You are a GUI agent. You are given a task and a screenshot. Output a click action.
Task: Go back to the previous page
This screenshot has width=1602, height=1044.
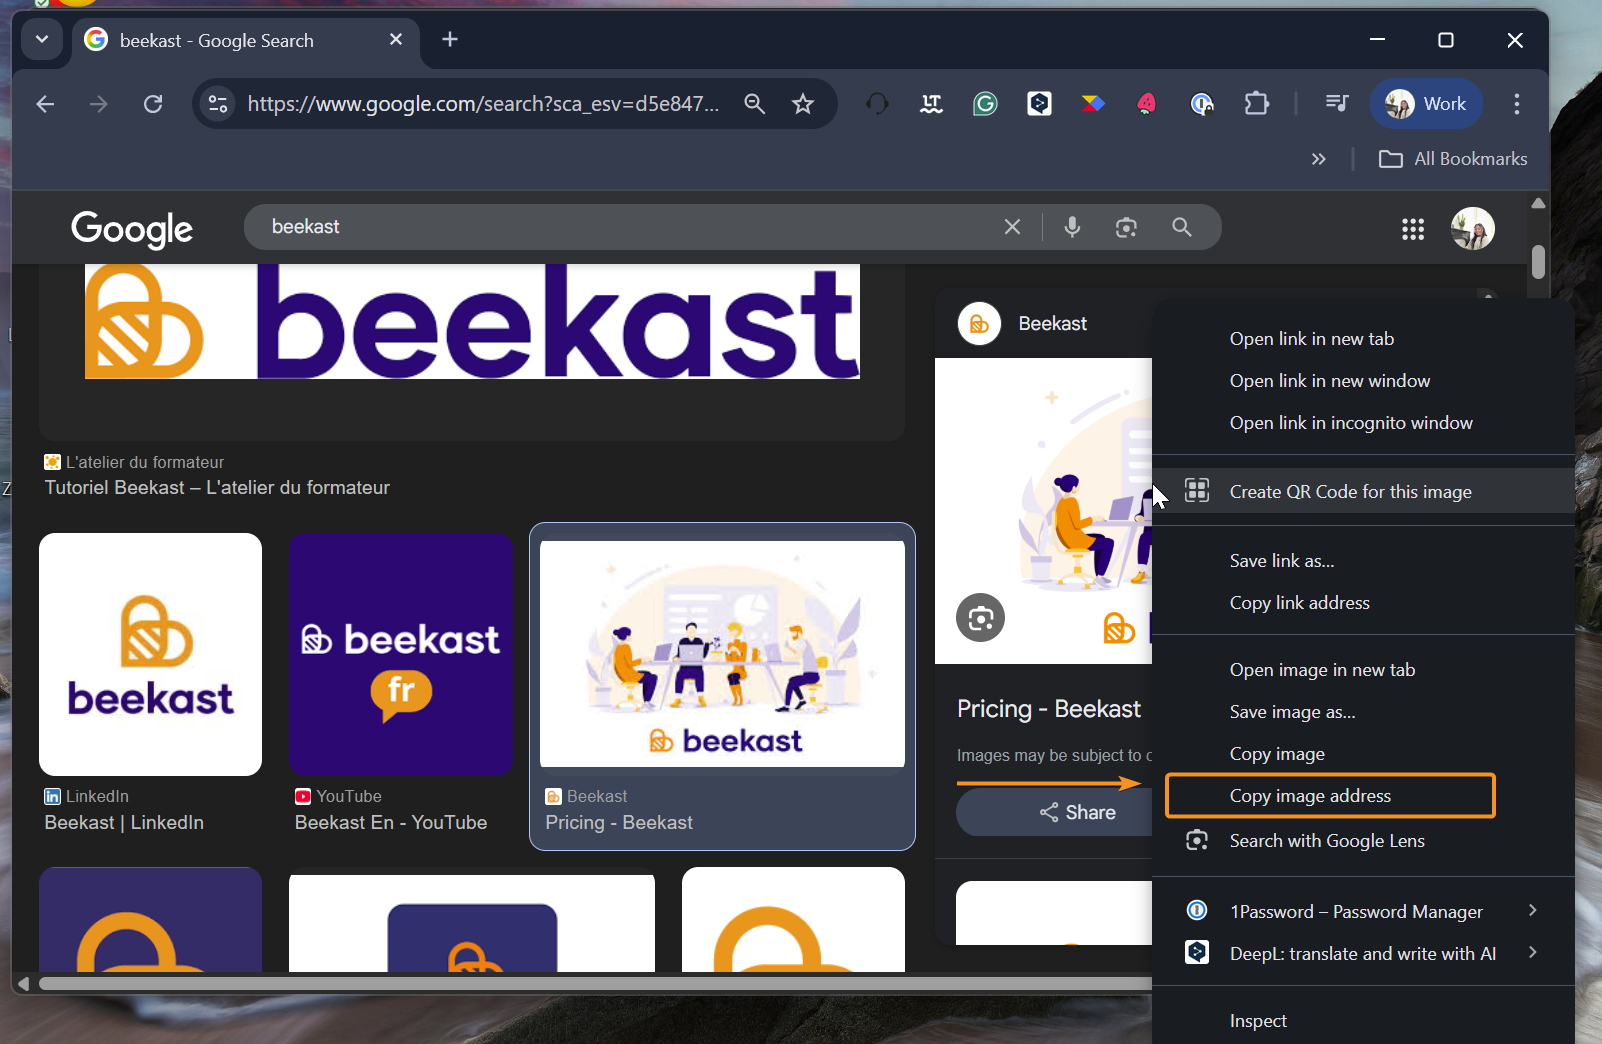click(x=45, y=104)
